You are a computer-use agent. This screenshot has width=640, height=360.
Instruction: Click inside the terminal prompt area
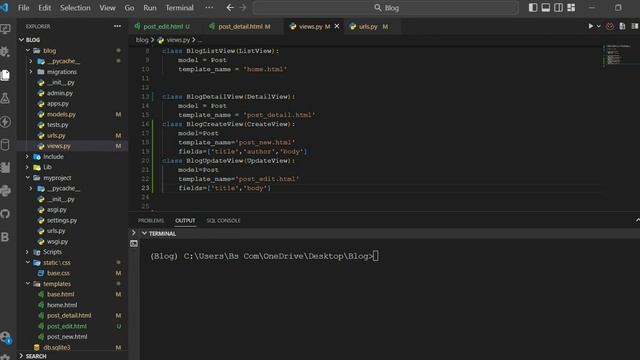click(264, 256)
